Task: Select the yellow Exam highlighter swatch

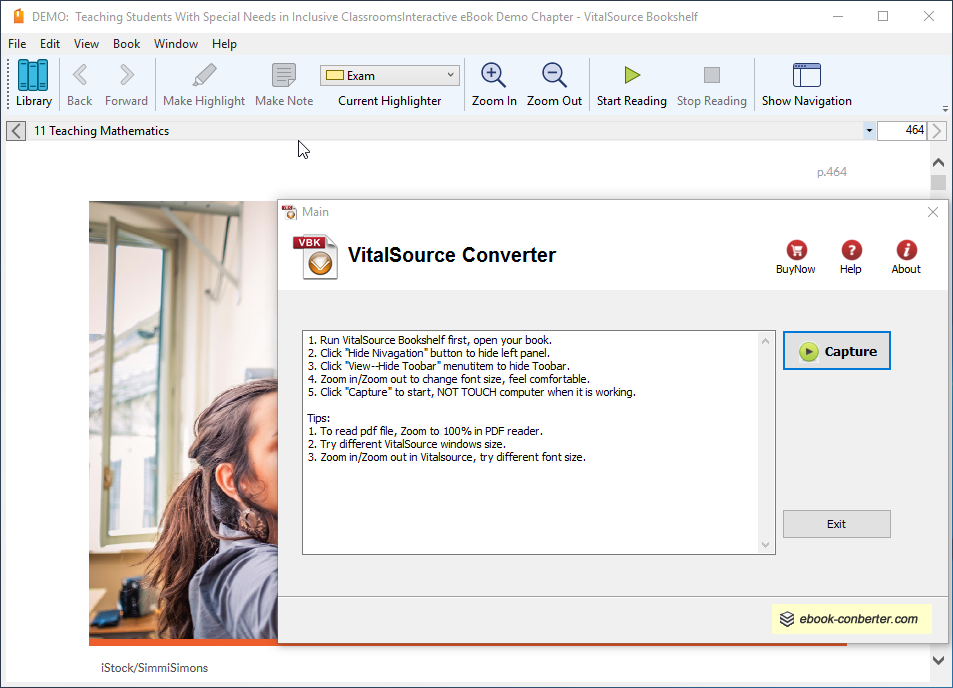Action: [x=335, y=75]
